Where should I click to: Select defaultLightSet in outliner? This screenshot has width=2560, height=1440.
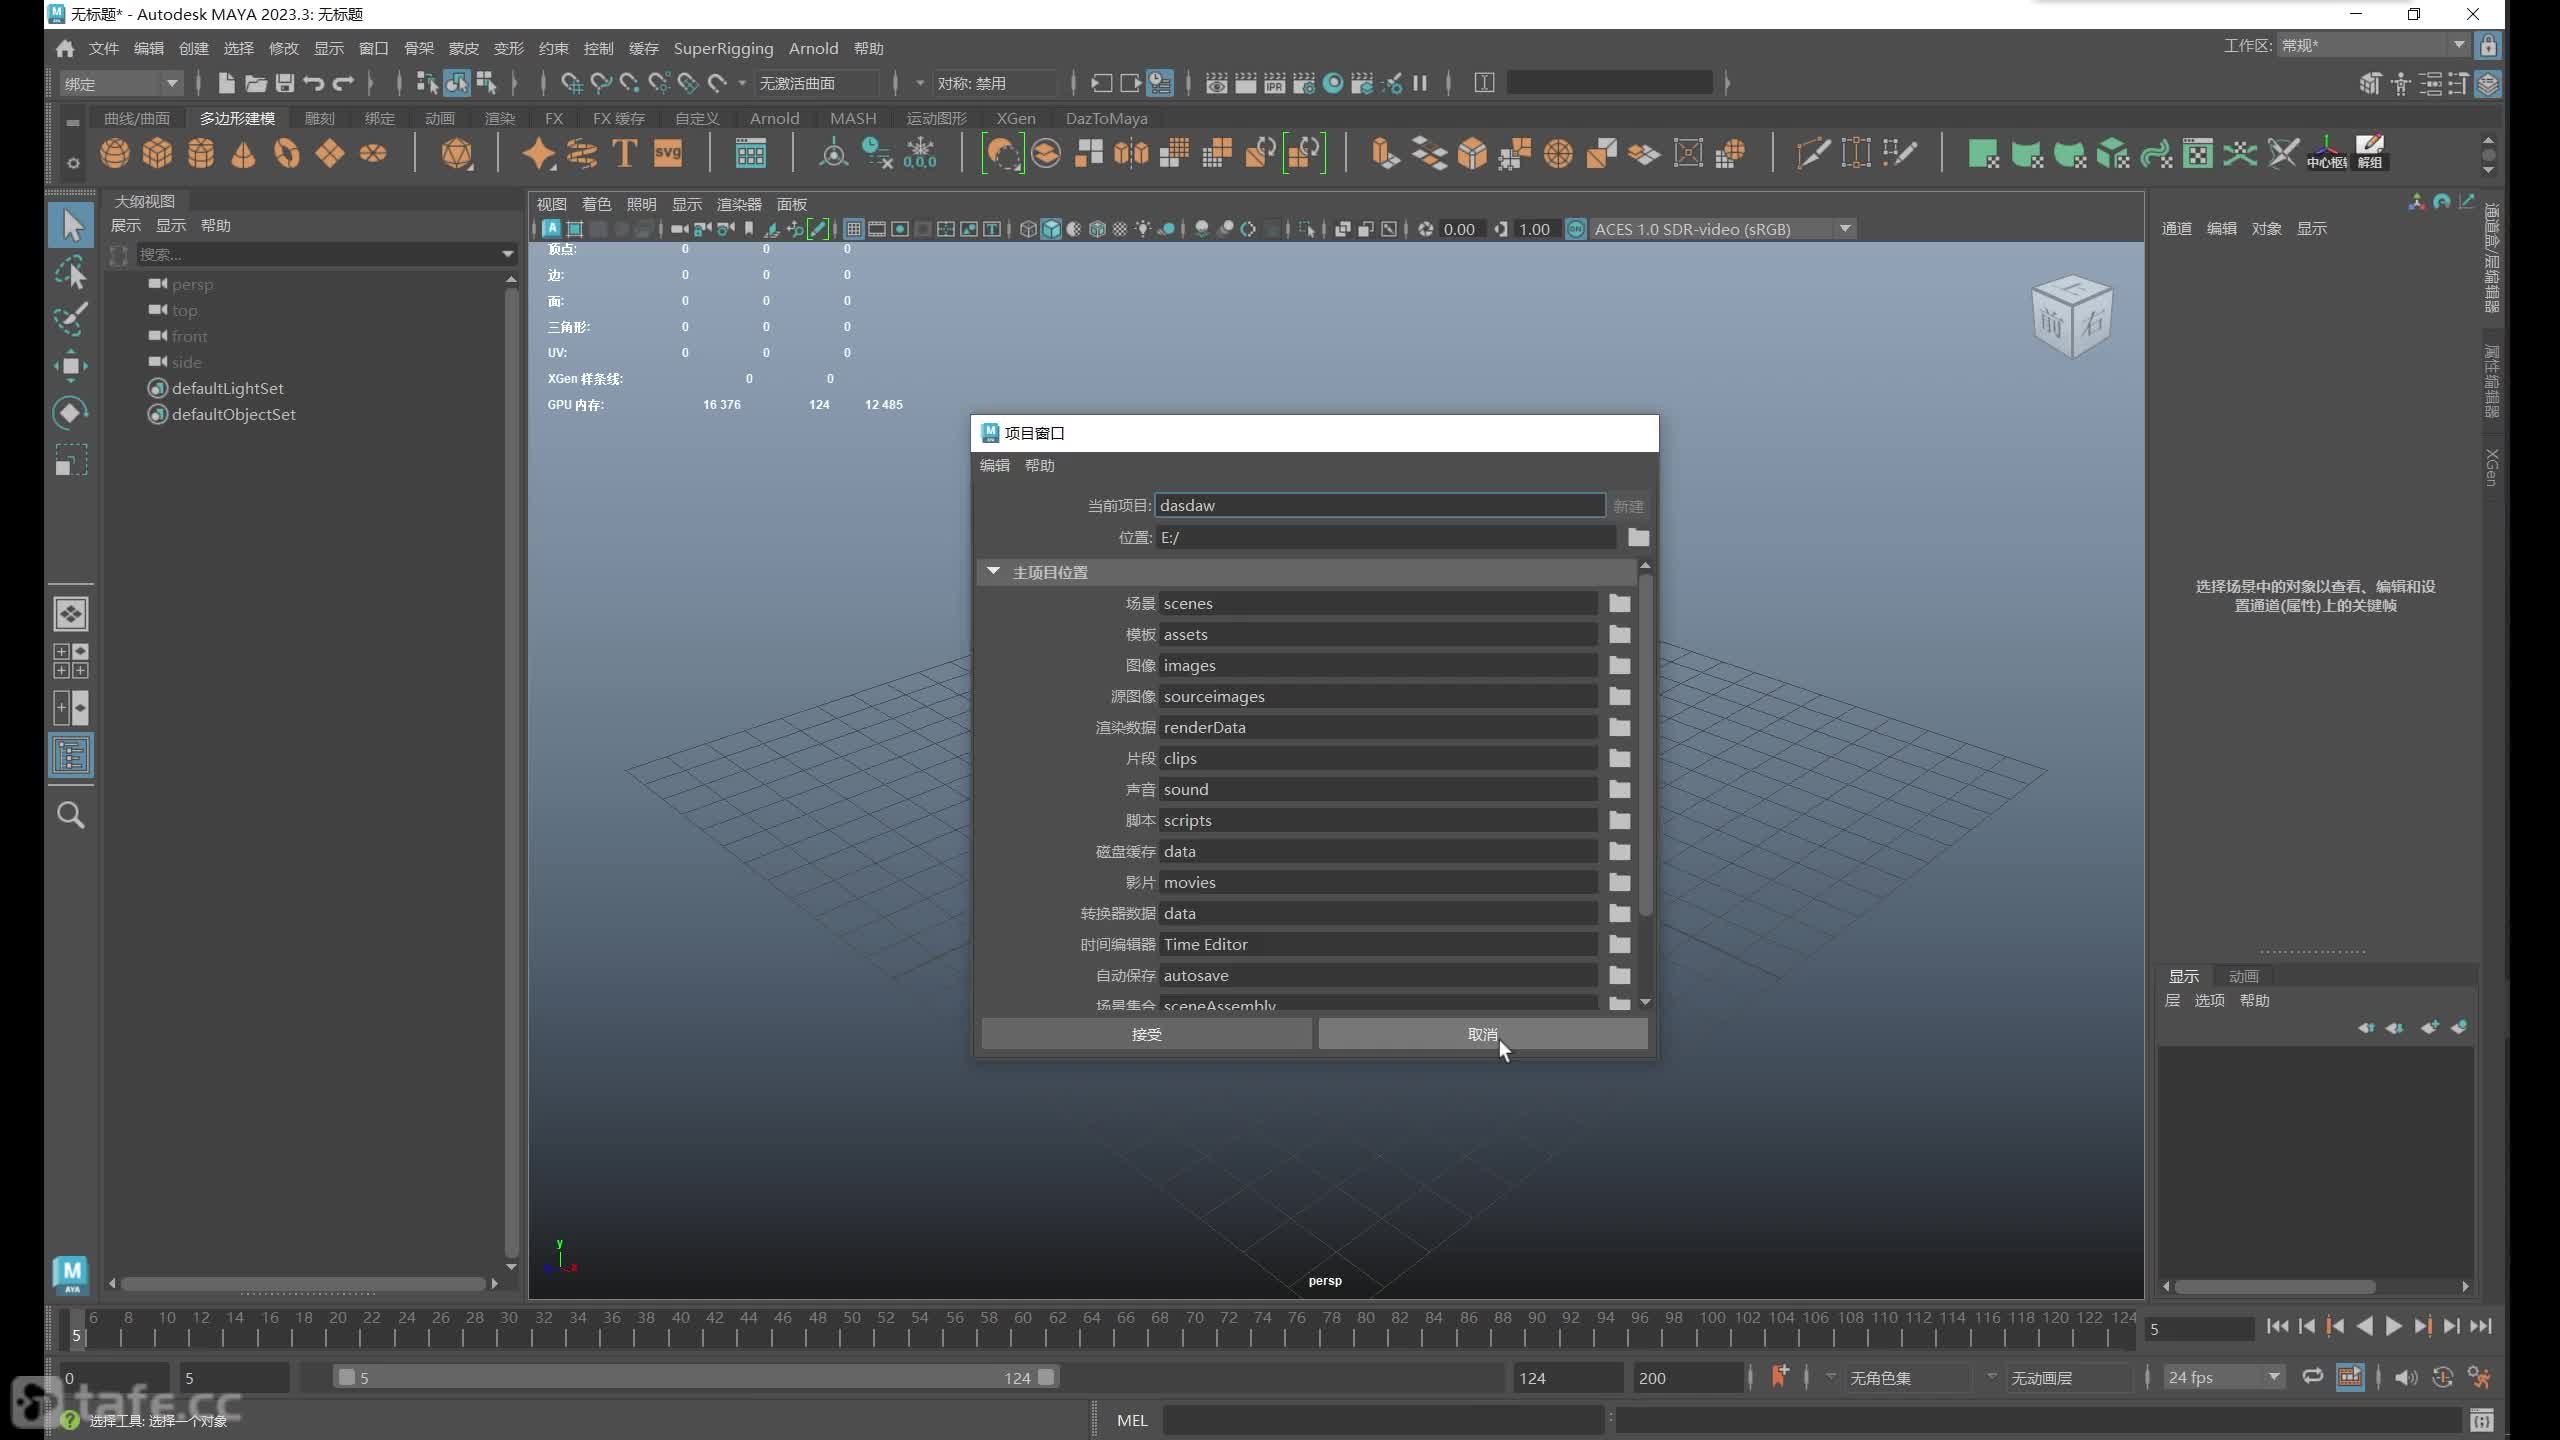pos(227,388)
